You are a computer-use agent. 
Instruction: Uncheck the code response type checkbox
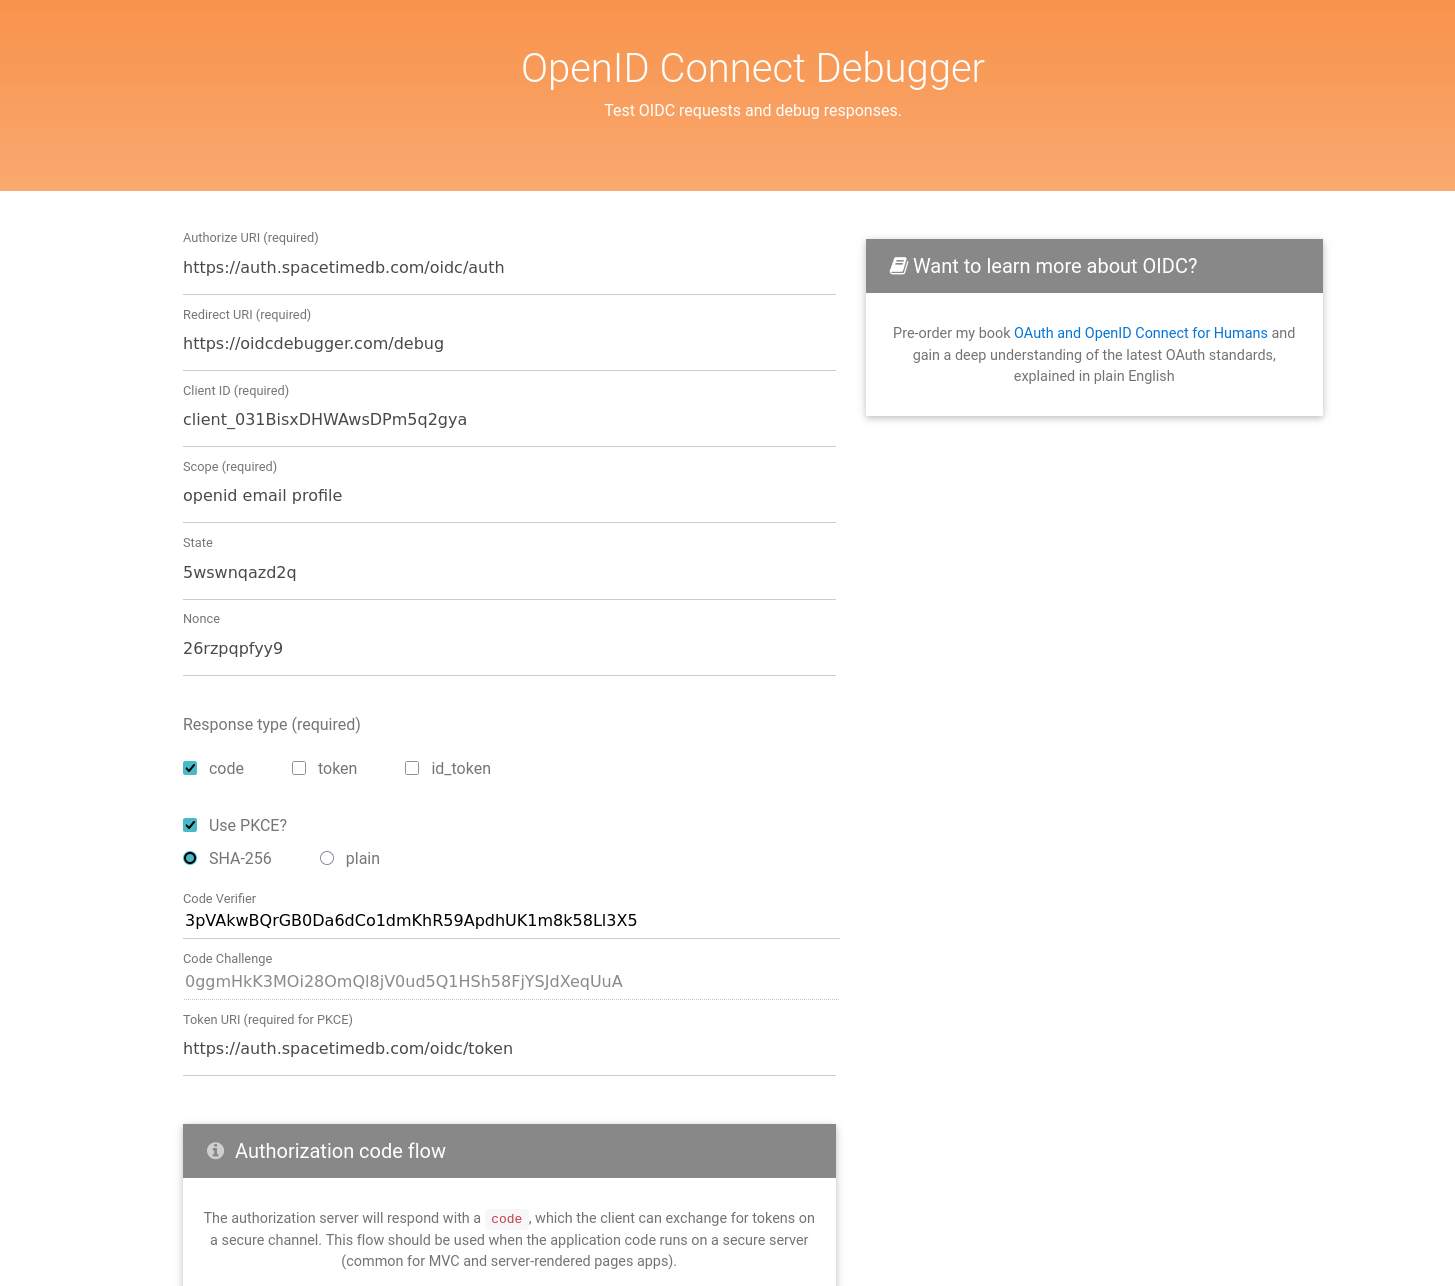coord(190,768)
